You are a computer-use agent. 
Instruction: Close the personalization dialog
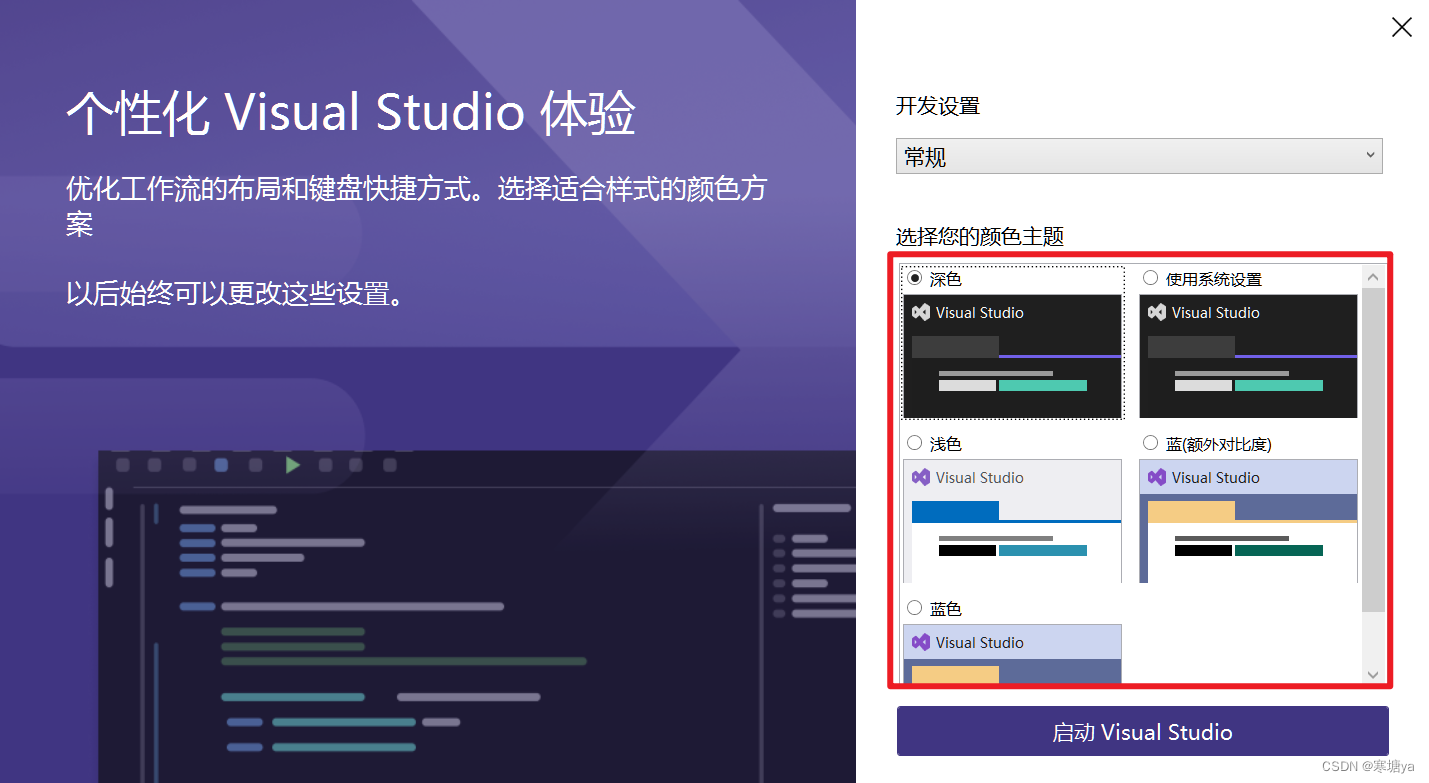1402,27
